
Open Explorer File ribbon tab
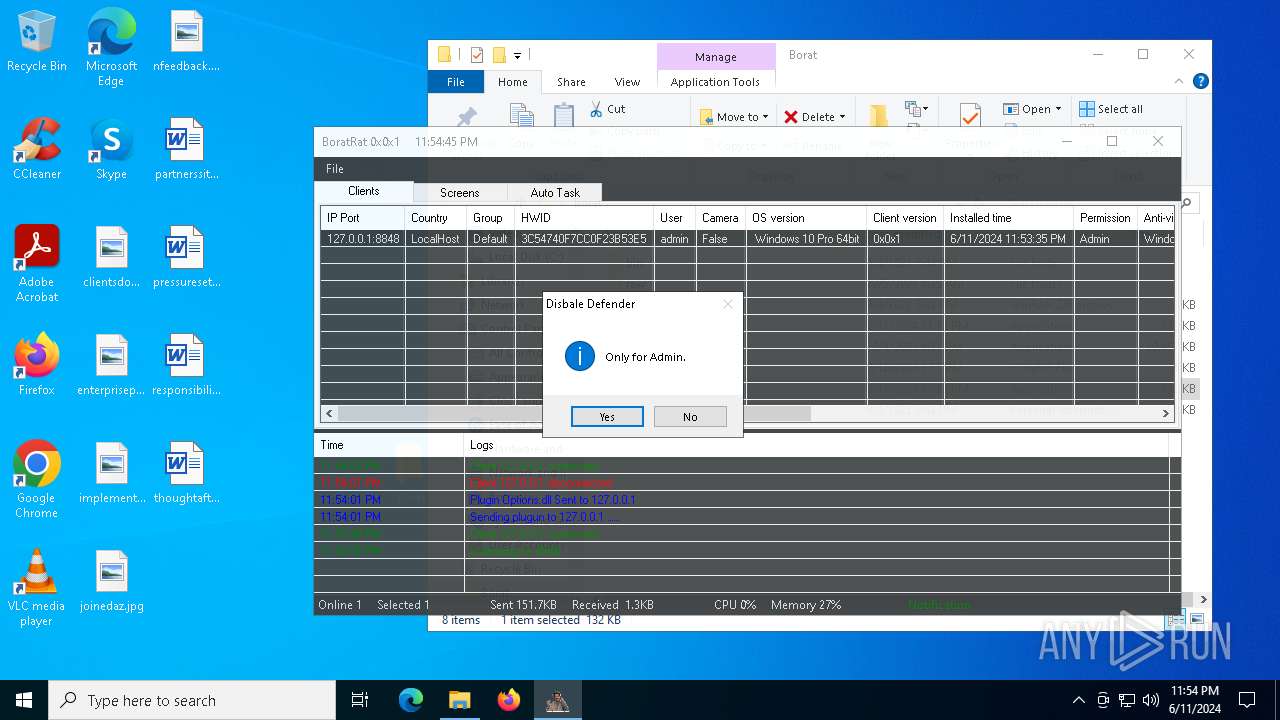coord(455,82)
